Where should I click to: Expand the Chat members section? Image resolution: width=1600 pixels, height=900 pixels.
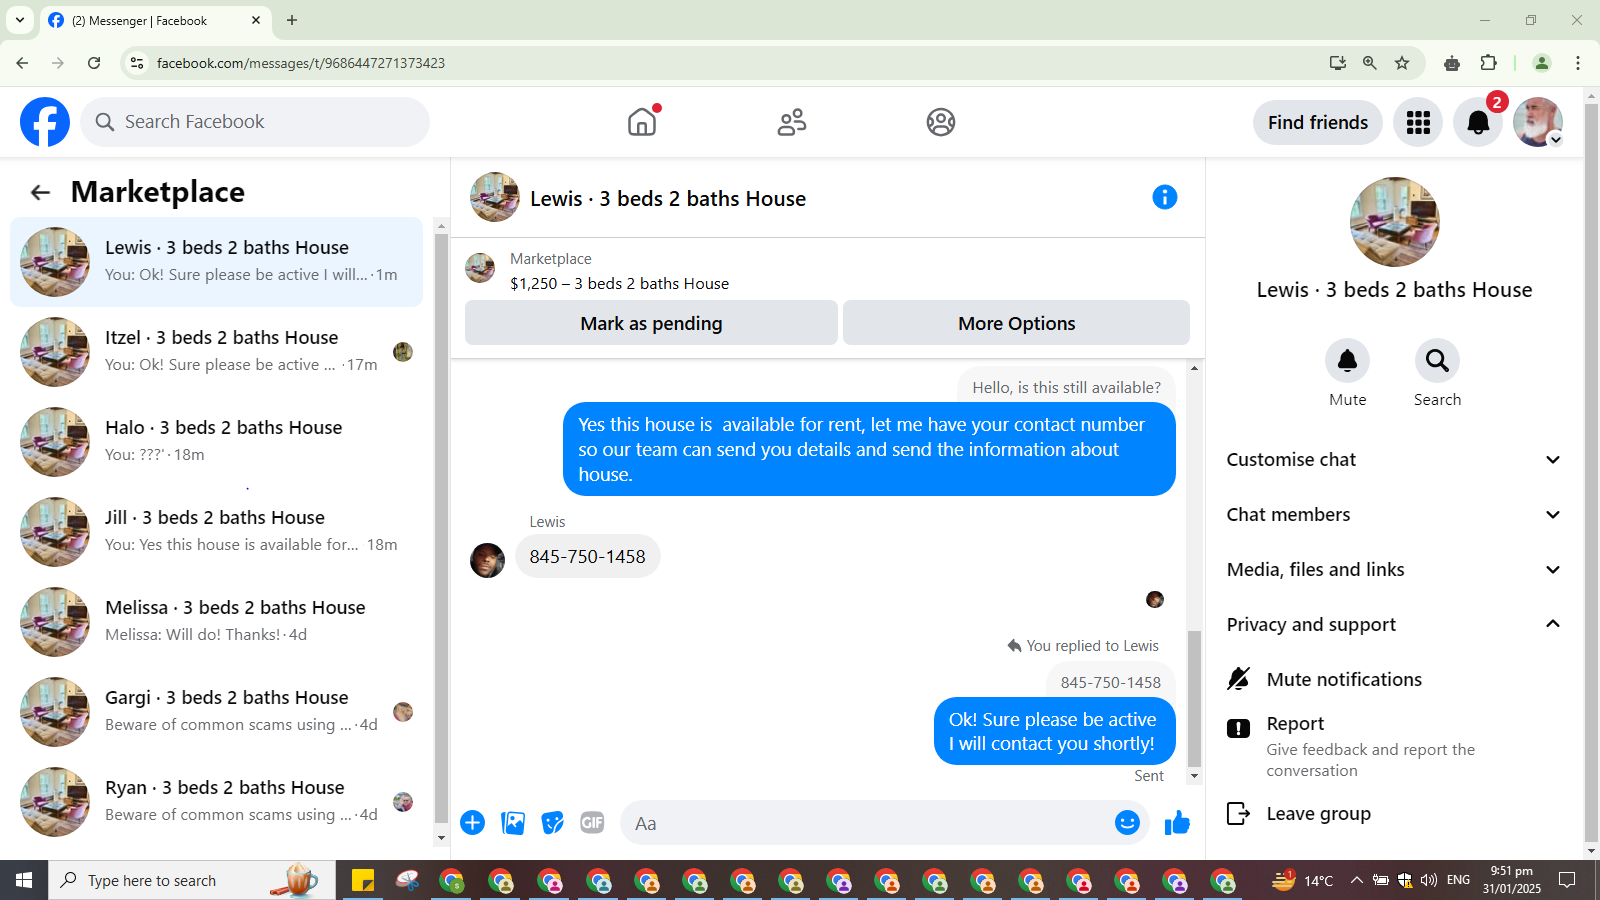coord(1393,515)
